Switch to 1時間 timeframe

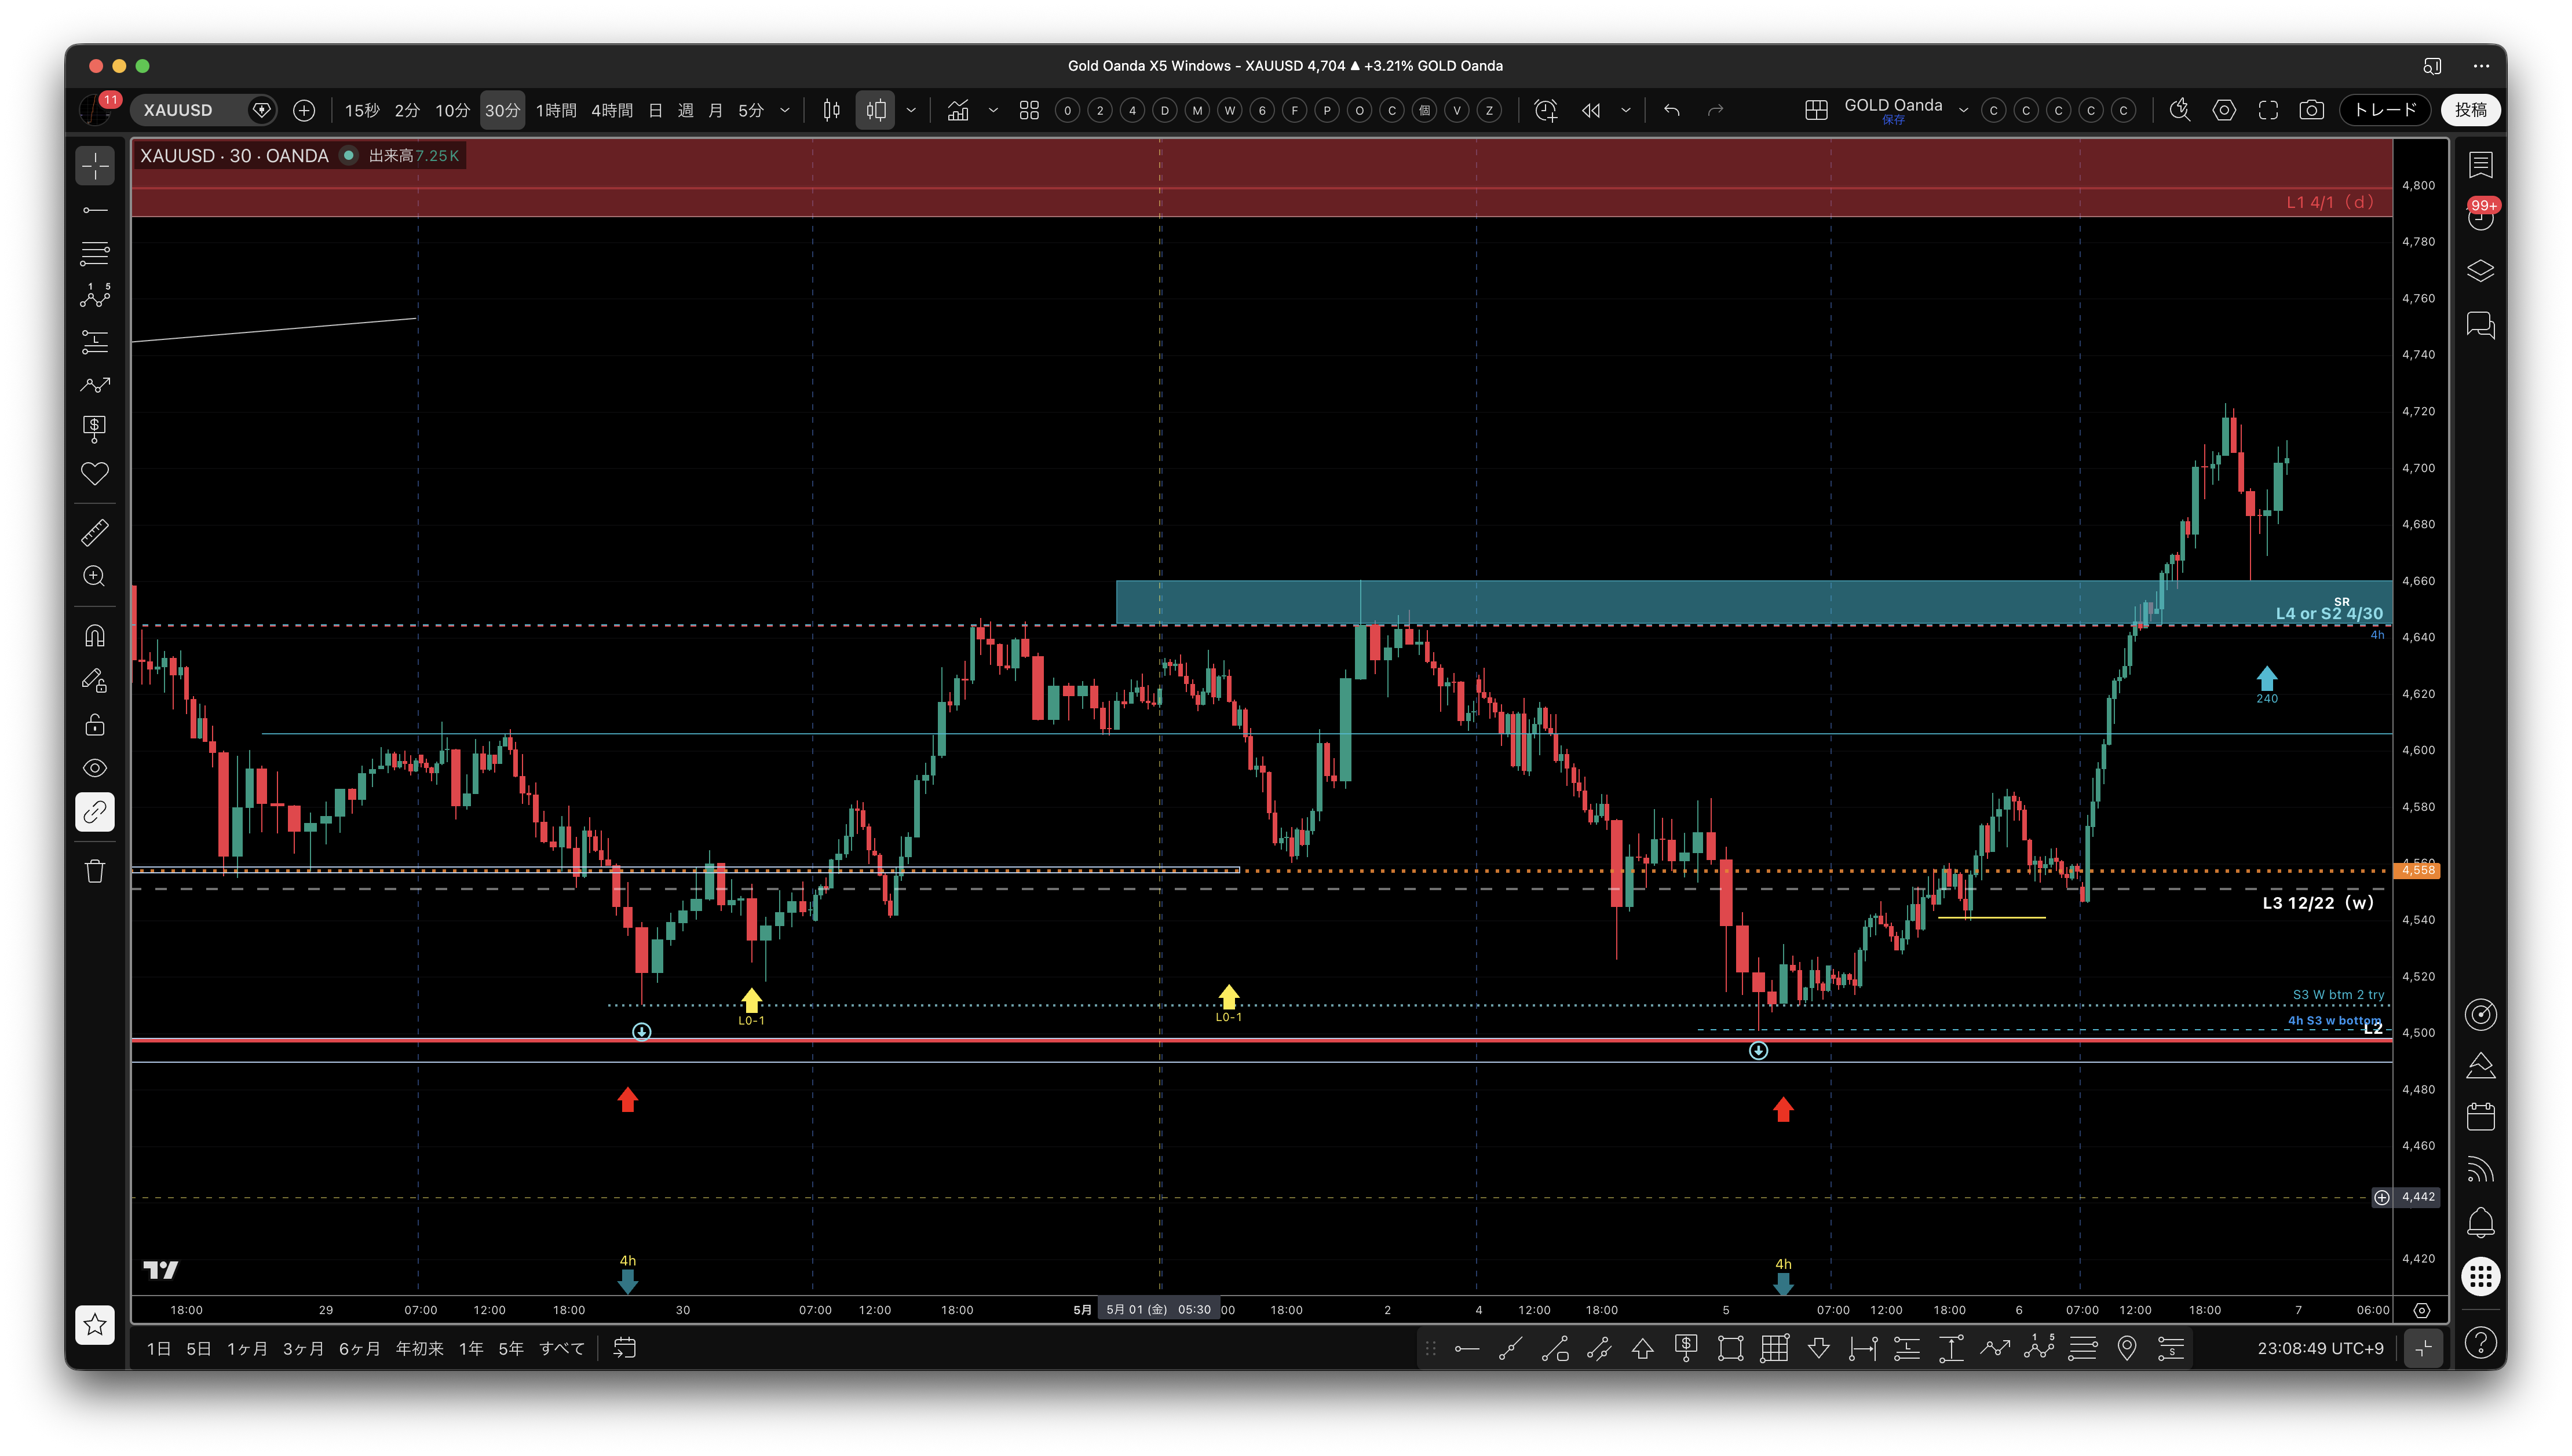click(x=556, y=110)
